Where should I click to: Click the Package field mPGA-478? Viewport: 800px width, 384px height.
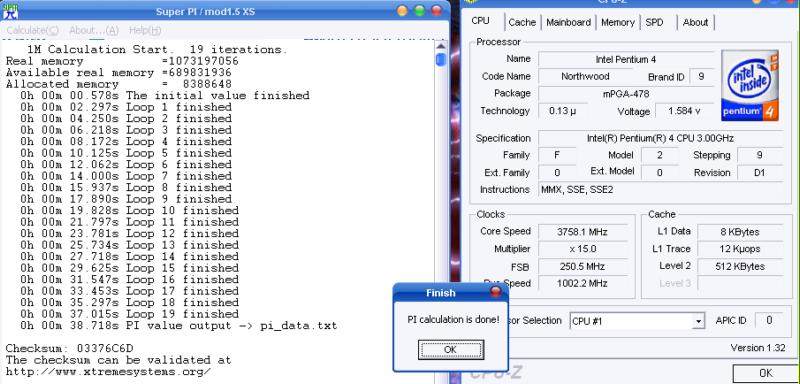click(626, 94)
